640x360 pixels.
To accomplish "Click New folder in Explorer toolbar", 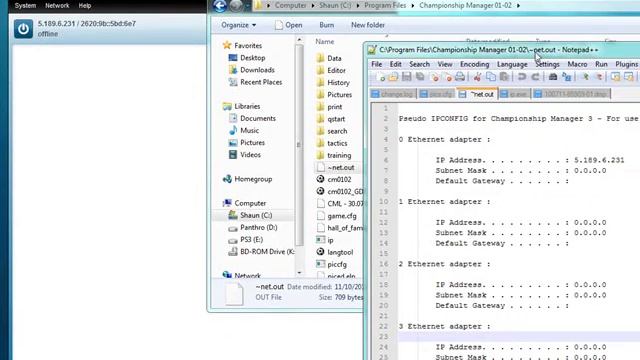I will (368, 25).
